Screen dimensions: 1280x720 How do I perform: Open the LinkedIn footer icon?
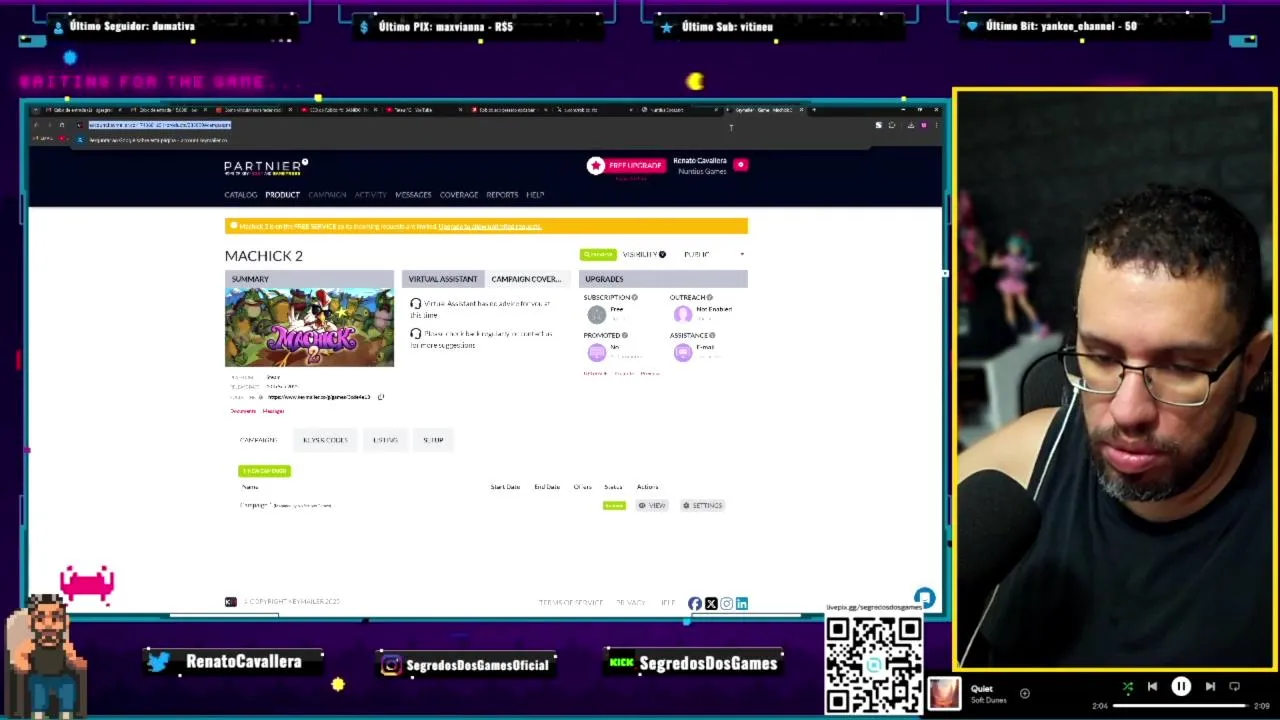[x=742, y=603]
